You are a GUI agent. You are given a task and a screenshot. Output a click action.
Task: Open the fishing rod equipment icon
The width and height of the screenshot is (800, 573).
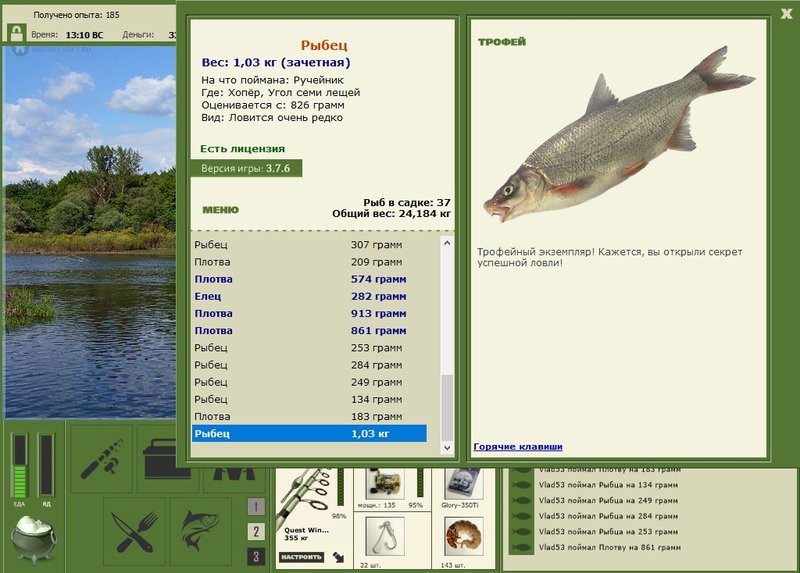click(102, 458)
